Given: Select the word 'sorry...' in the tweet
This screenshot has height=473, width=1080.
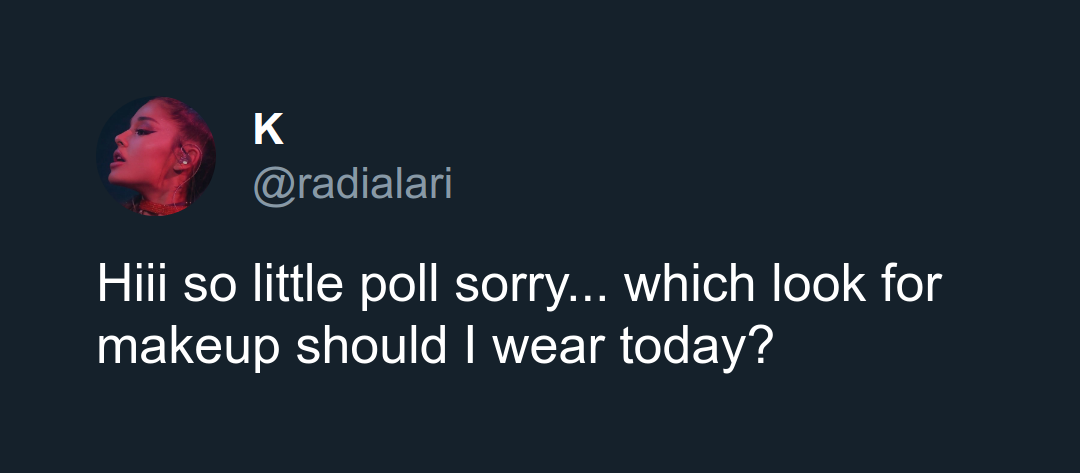Looking at the screenshot, I should pos(533,285).
